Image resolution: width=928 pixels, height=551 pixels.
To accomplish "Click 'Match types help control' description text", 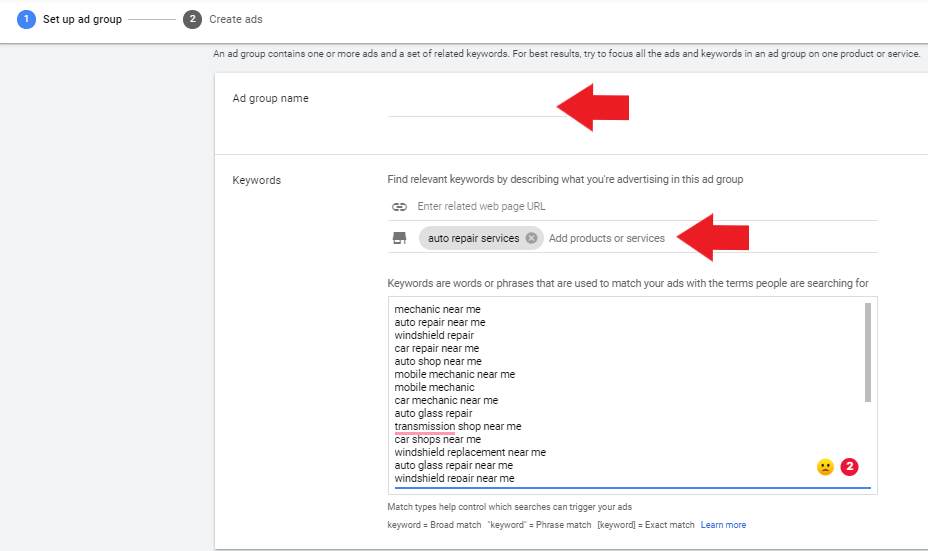I will point(509,507).
